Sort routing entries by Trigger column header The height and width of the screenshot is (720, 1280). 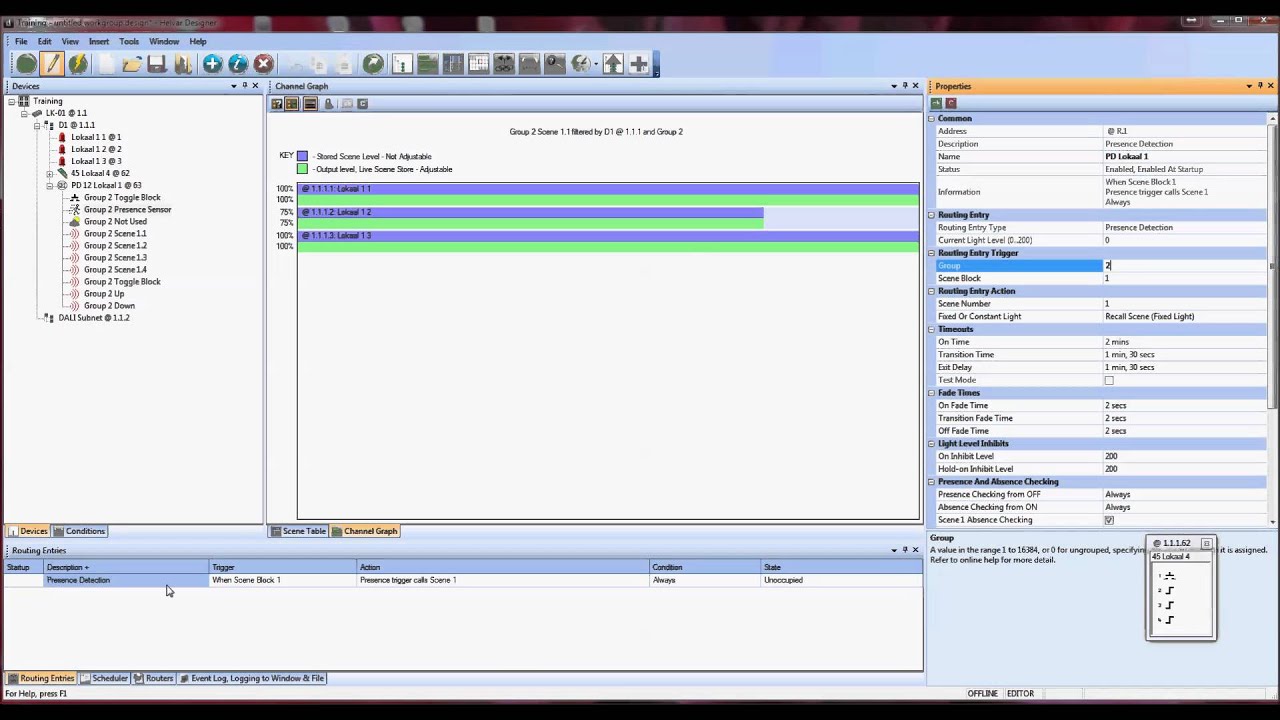pyautogui.click(x=283, y=567)
